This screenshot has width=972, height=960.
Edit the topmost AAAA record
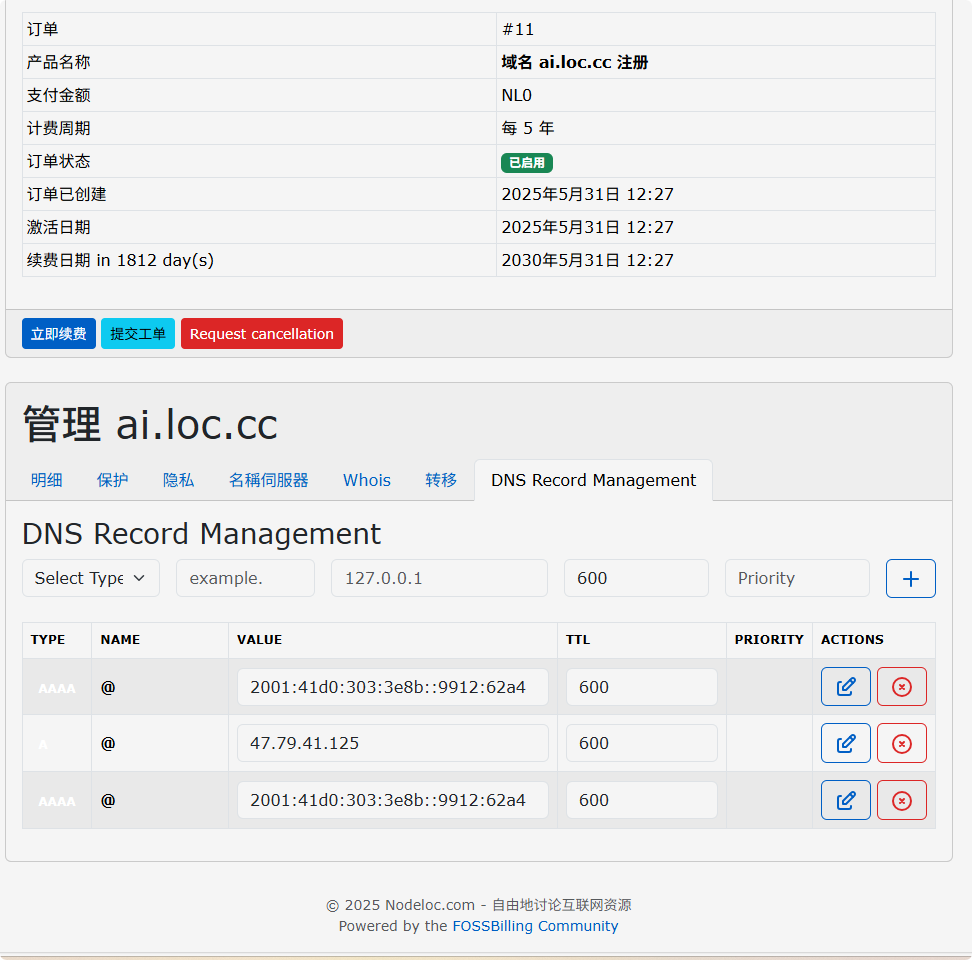pyautogui.click(x=846, y=687)
